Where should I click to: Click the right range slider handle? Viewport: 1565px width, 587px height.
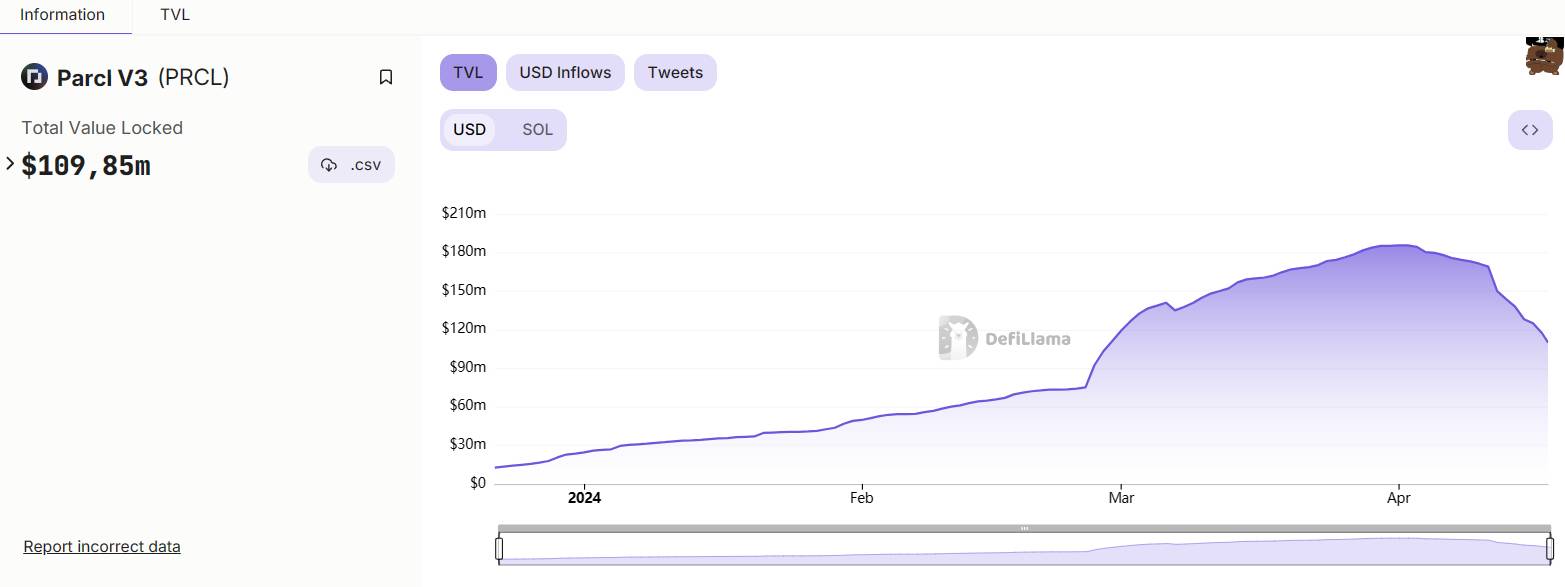coord(1550,548)
